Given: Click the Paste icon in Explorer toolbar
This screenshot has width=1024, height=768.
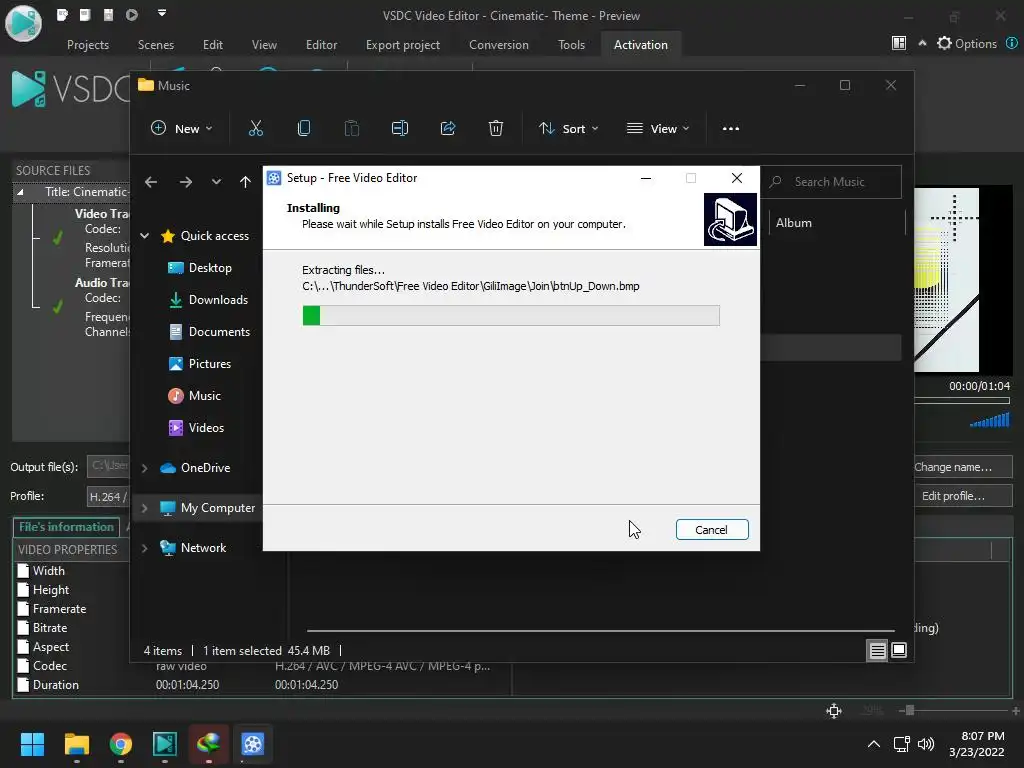Looking at the screenshot, I should pos(351,129).
